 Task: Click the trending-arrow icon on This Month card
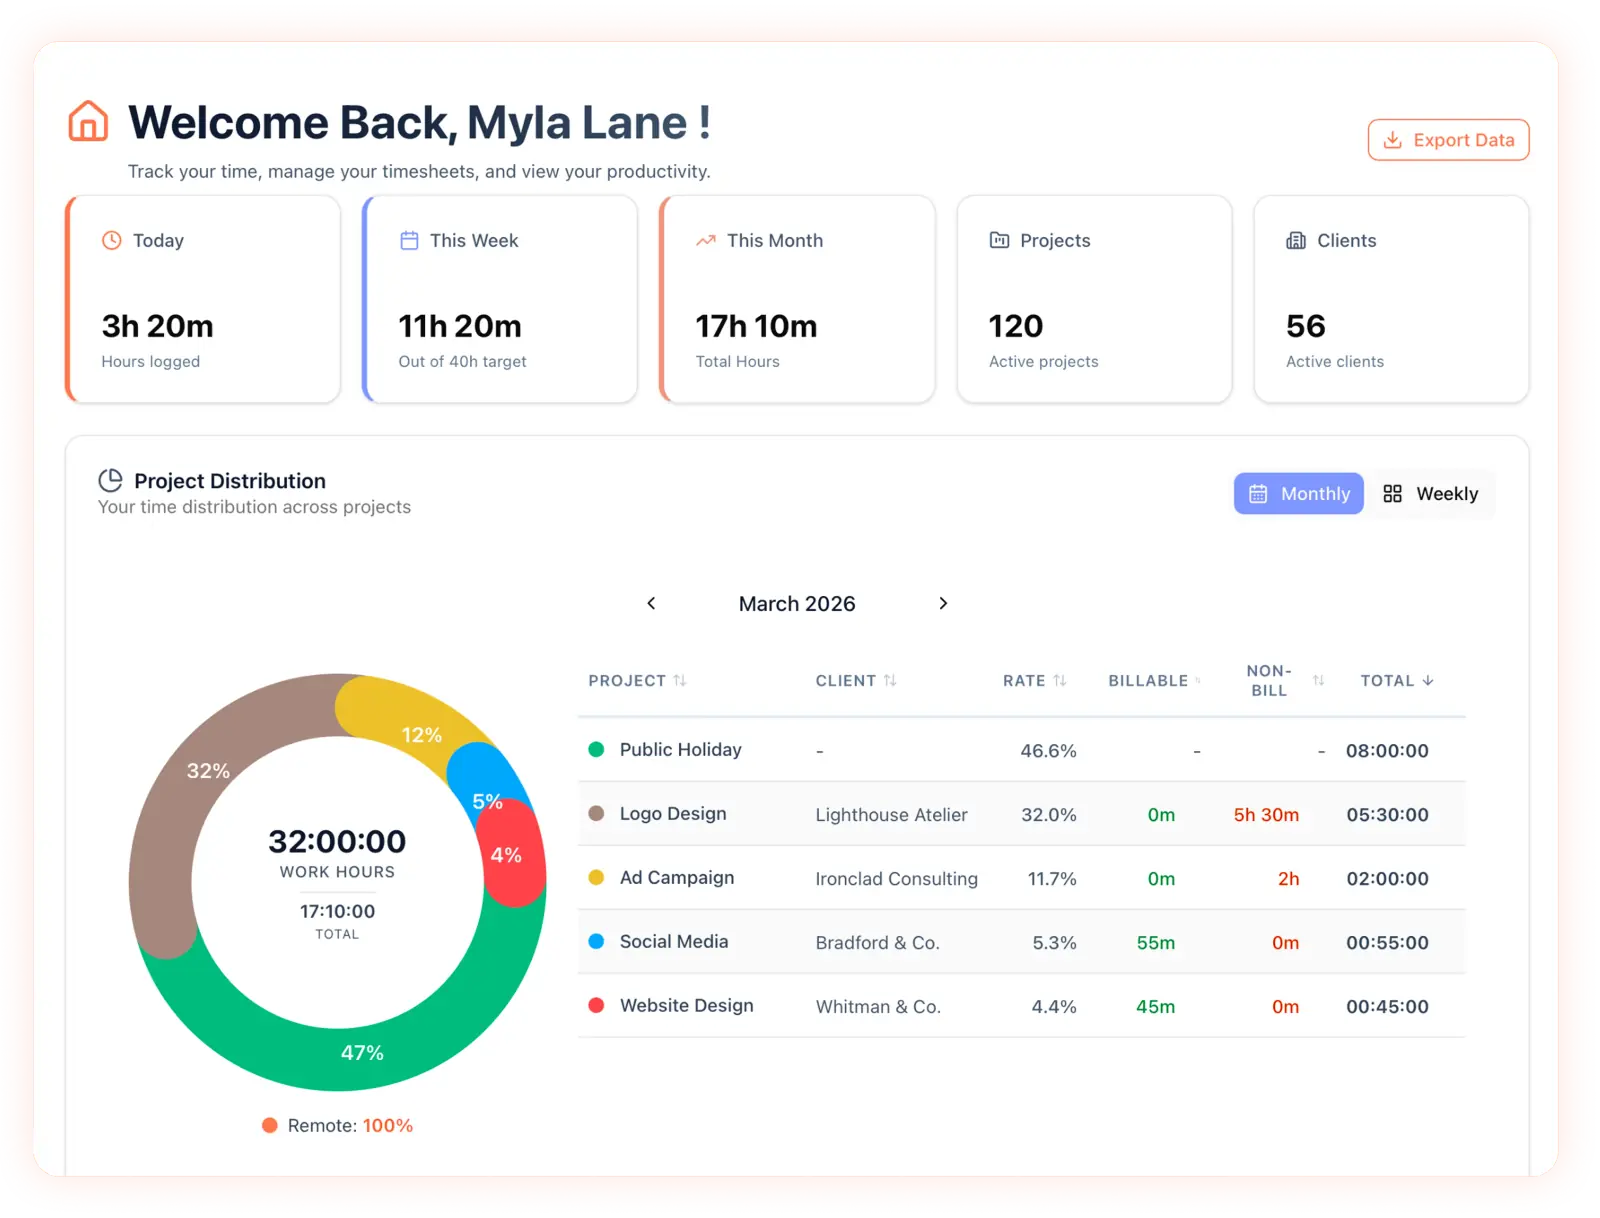click(705, 240)
